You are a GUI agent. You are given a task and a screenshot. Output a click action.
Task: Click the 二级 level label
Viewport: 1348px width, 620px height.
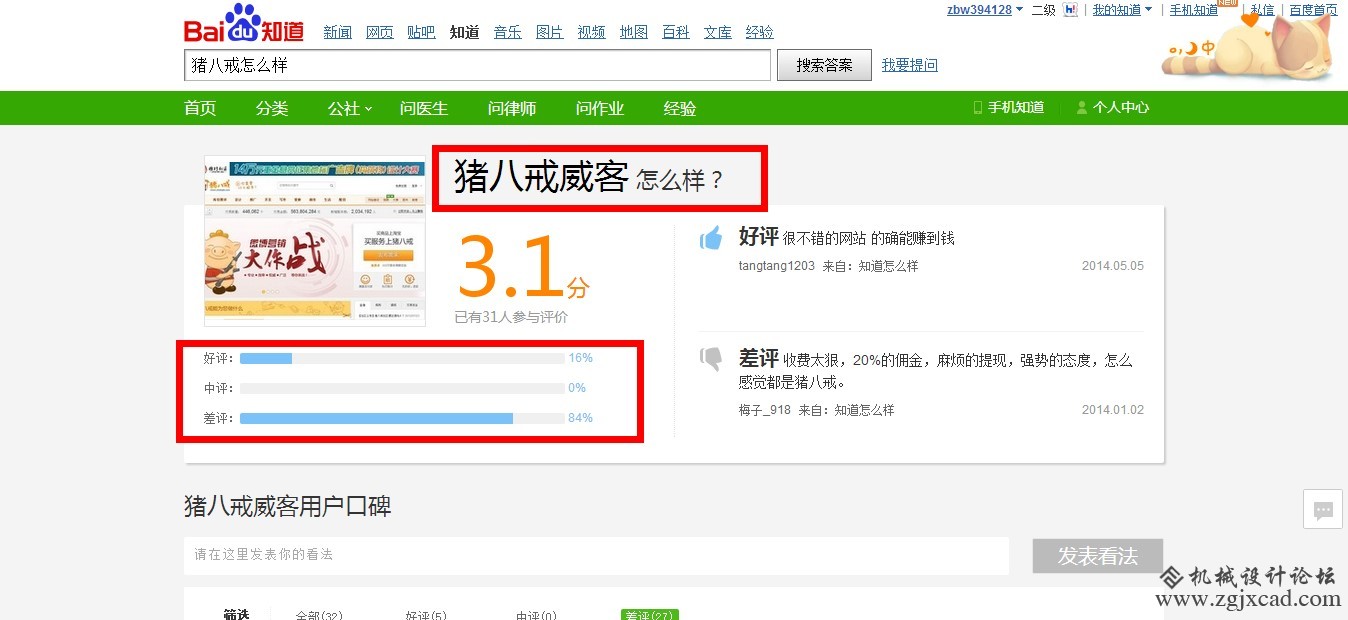[x=1044, y=10]
